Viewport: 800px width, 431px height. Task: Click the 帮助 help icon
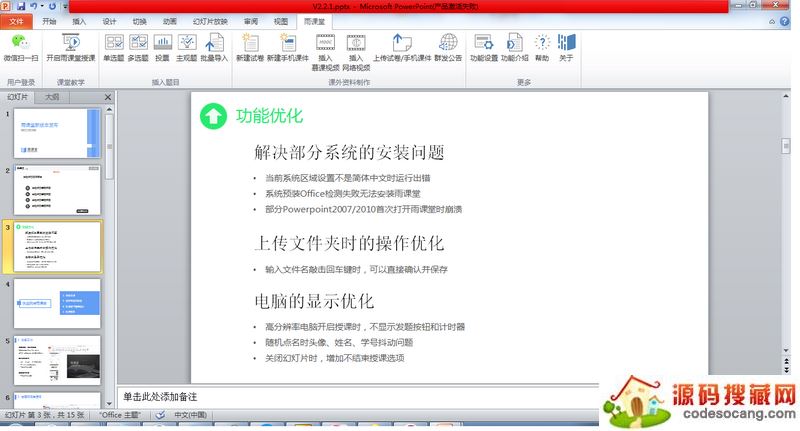[542, 45]
